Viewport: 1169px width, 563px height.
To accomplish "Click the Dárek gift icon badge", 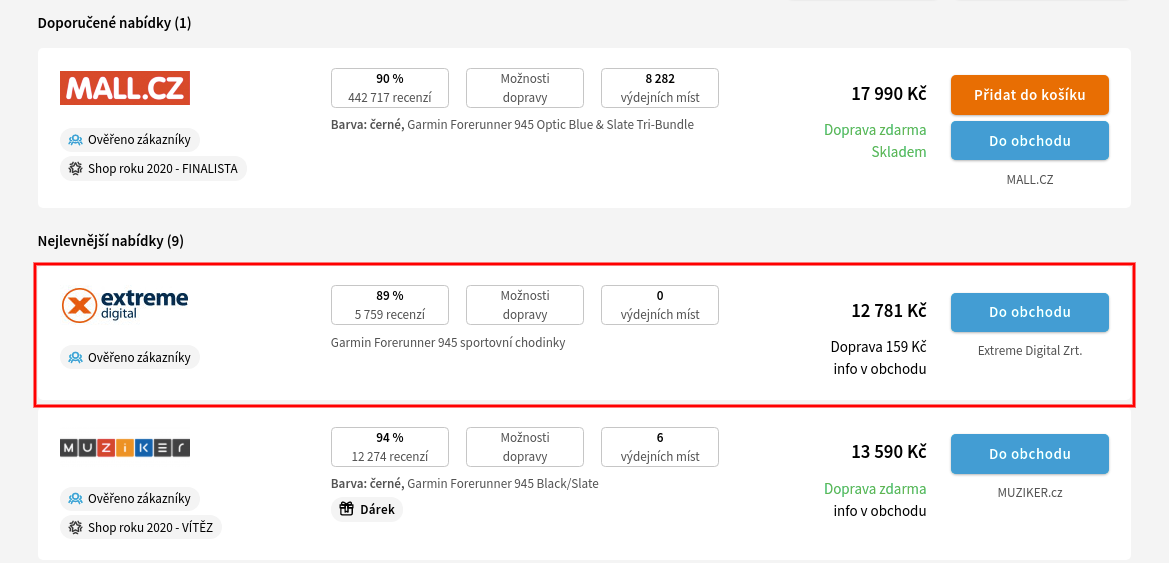I will [367, 510].
